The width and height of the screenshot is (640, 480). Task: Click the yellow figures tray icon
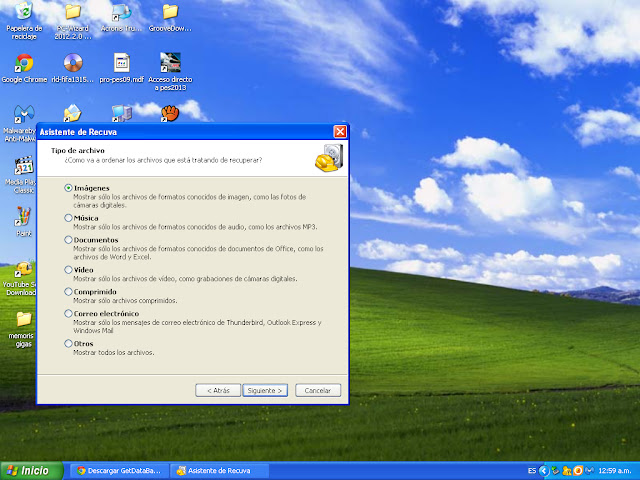567,471
